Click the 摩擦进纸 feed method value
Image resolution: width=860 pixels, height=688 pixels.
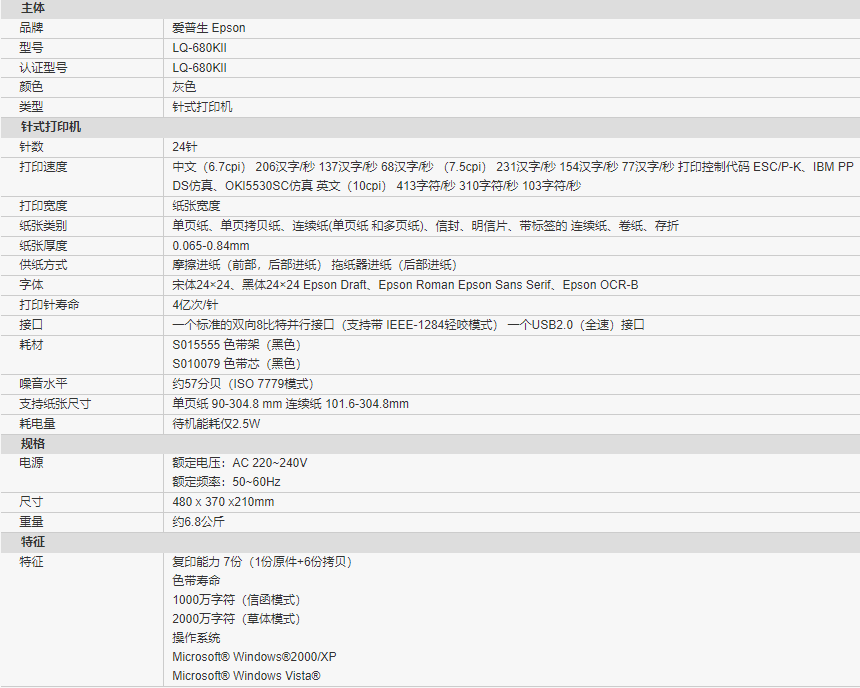point(314,265)
